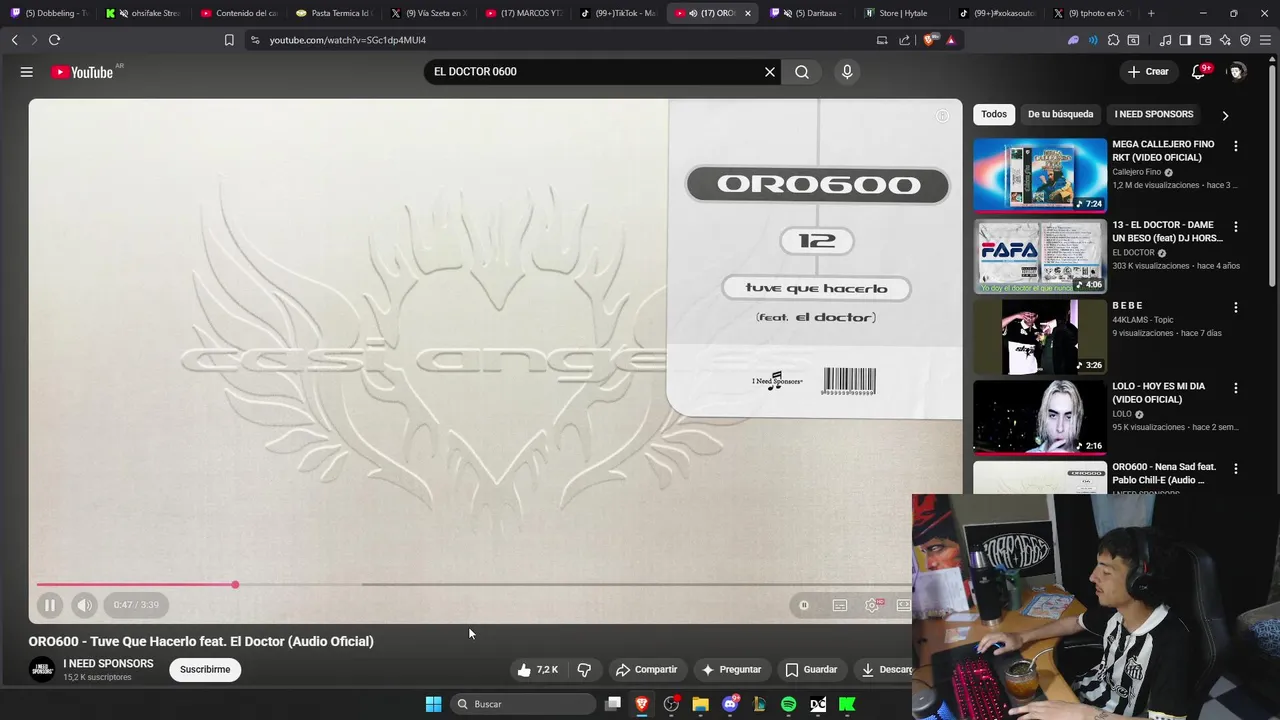
Task: Open Brave Leo AI sparkle icon
Action: click(x=1225, y=40)
